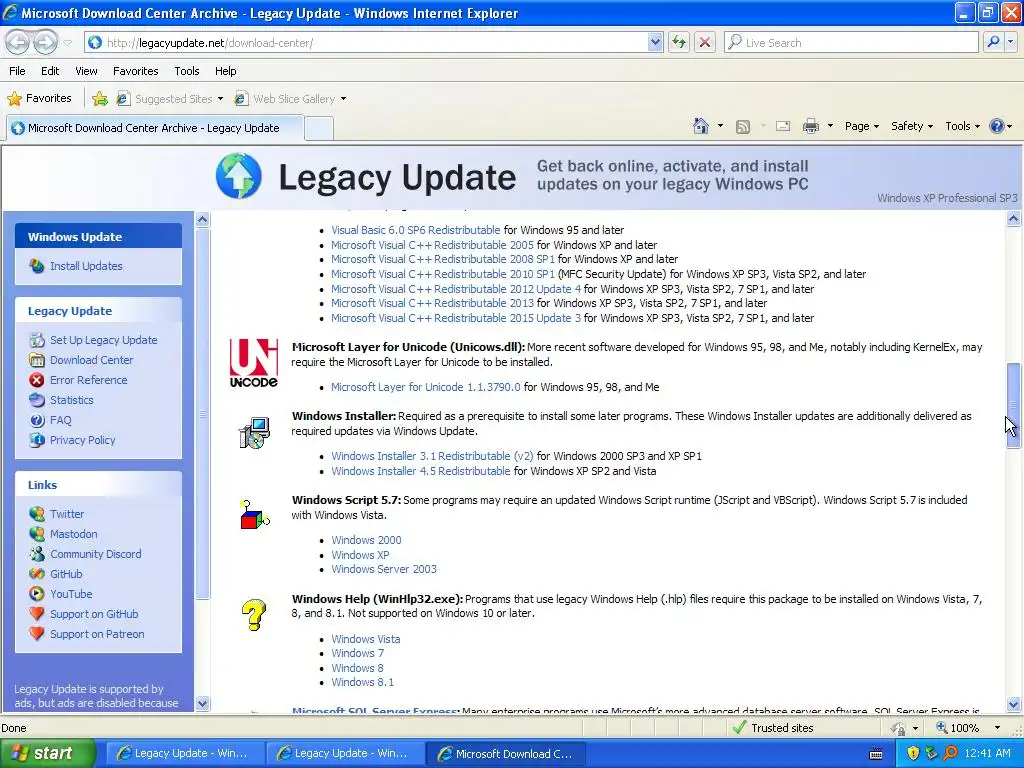Click the Stop loading button
1024x768 pixels.
705,42
